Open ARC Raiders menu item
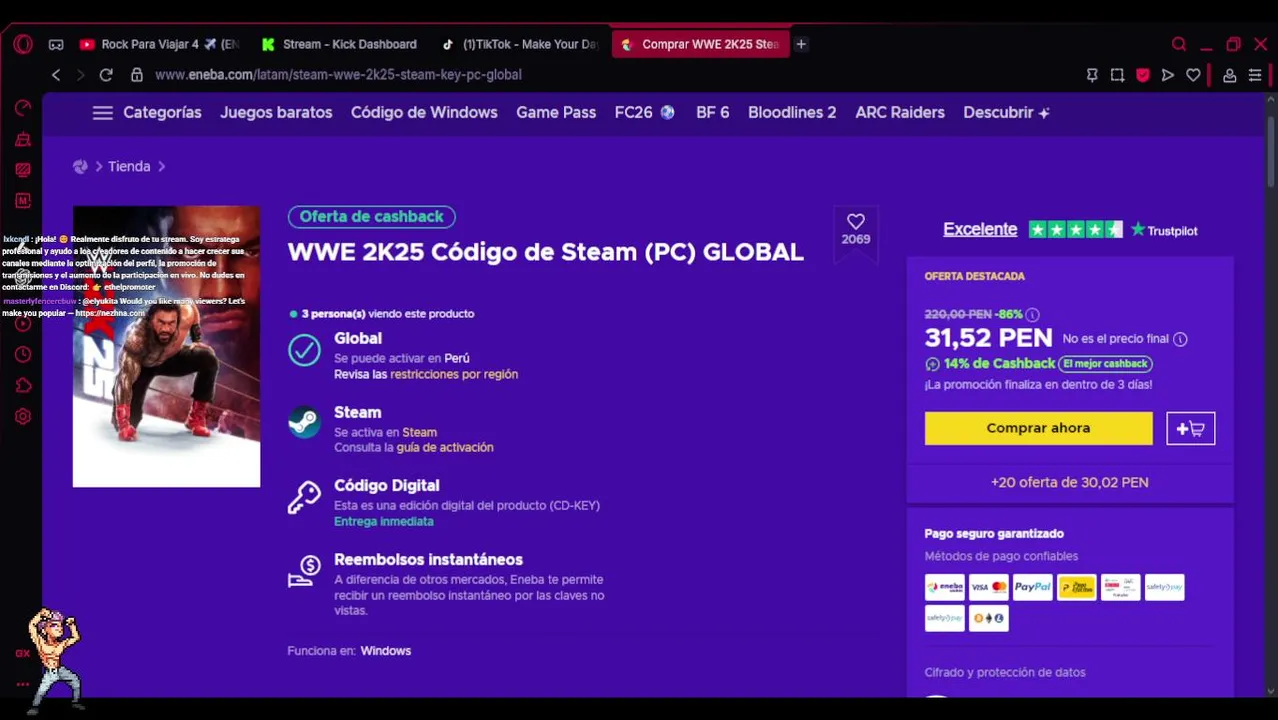This screenshot has width=1278, height=720. click(900, 113)
